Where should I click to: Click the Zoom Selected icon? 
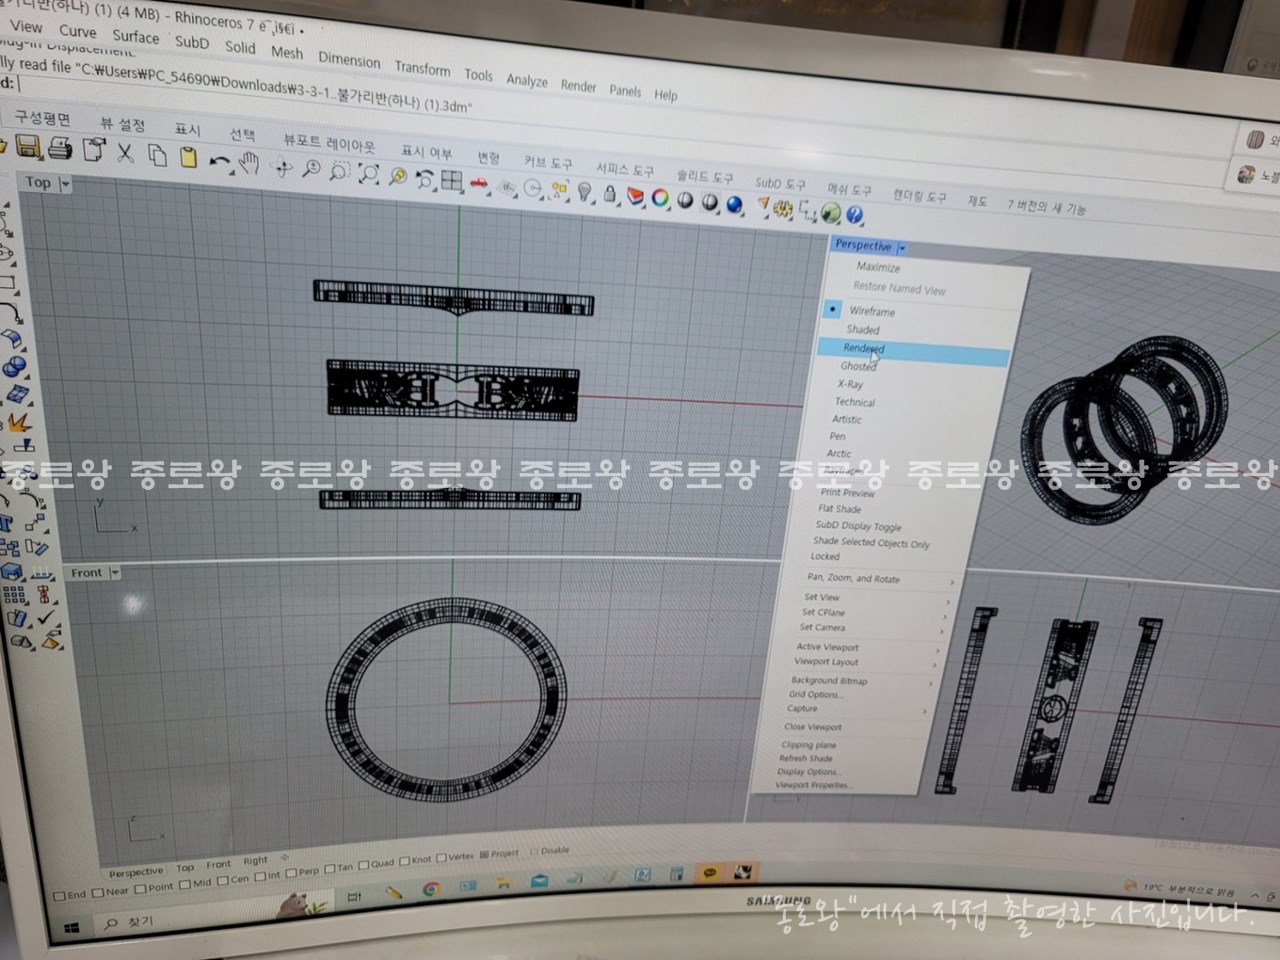(398, 177)
